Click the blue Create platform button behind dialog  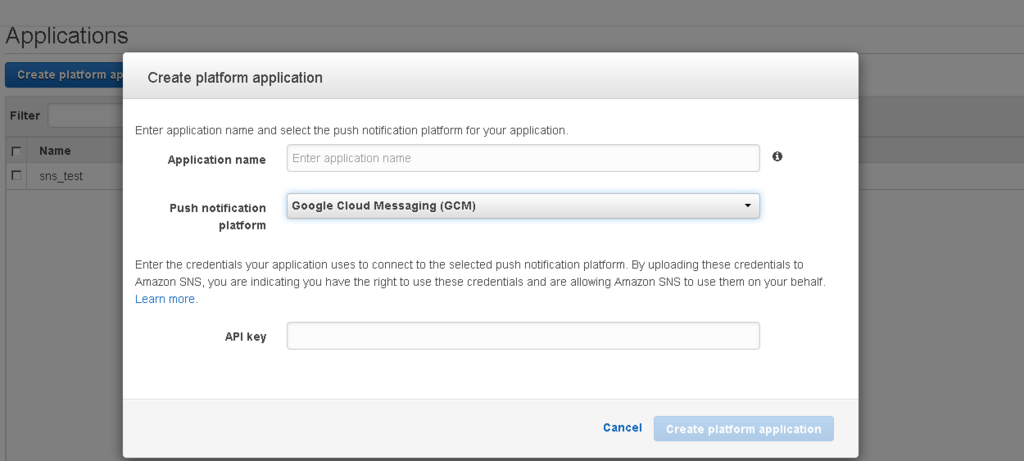pyautogui.click(x=64, y=75)
